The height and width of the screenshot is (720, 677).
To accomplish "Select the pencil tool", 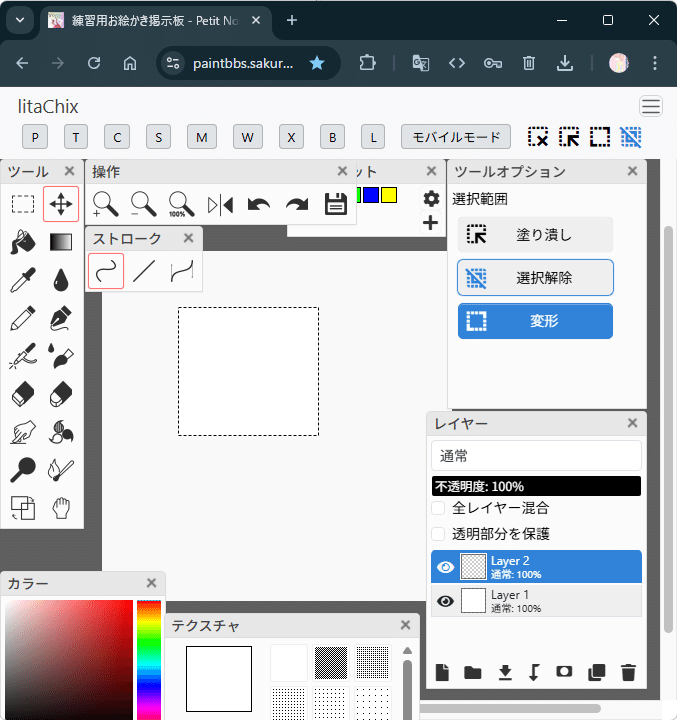I will (x=23, y=318).
